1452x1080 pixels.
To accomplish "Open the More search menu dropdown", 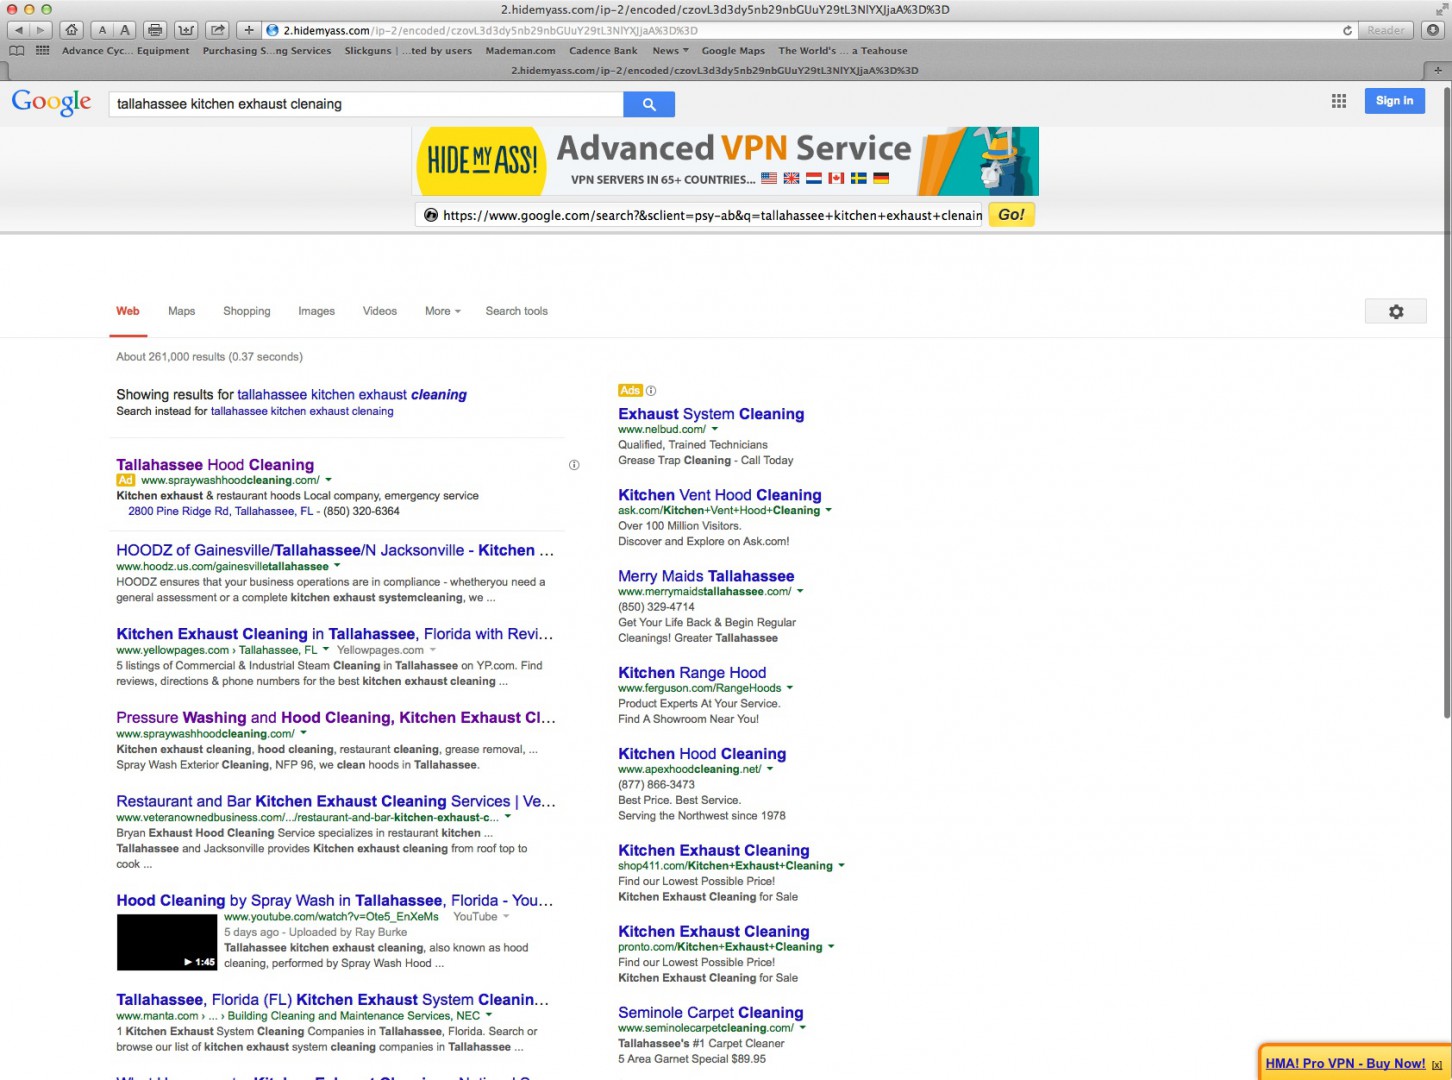I will (x=442, y=311).
